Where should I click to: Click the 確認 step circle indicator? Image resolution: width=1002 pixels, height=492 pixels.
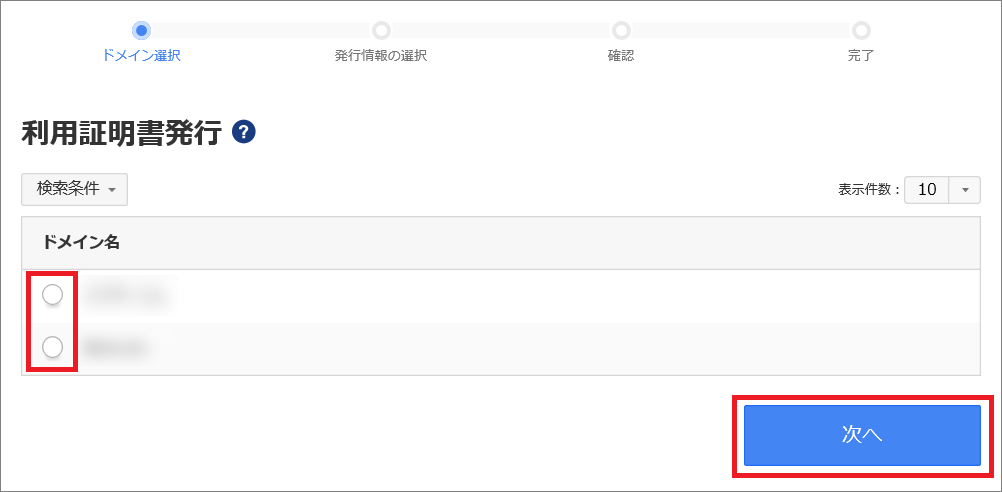pos(621,30)
